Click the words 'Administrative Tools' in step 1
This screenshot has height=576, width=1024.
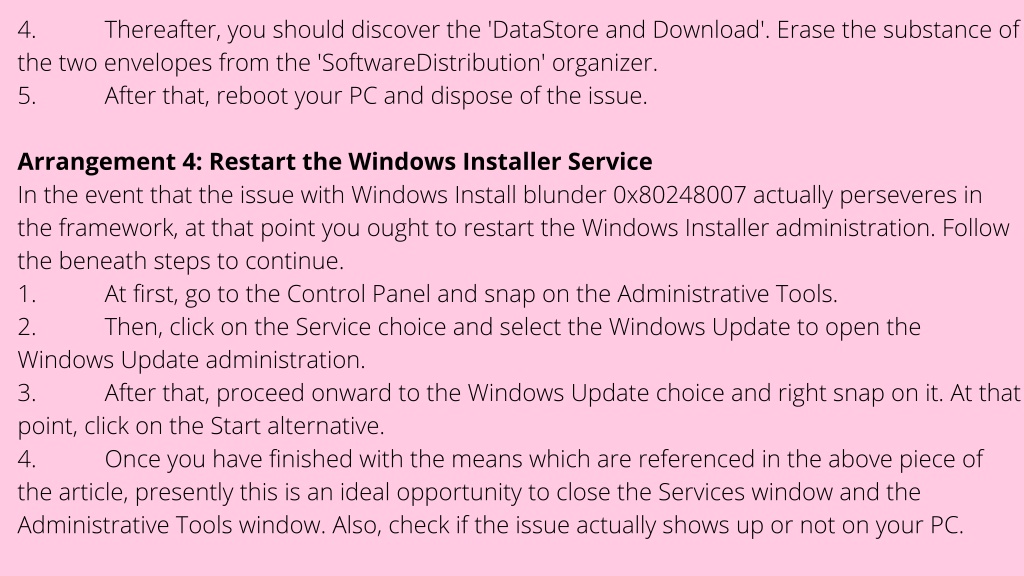point(725,294)
